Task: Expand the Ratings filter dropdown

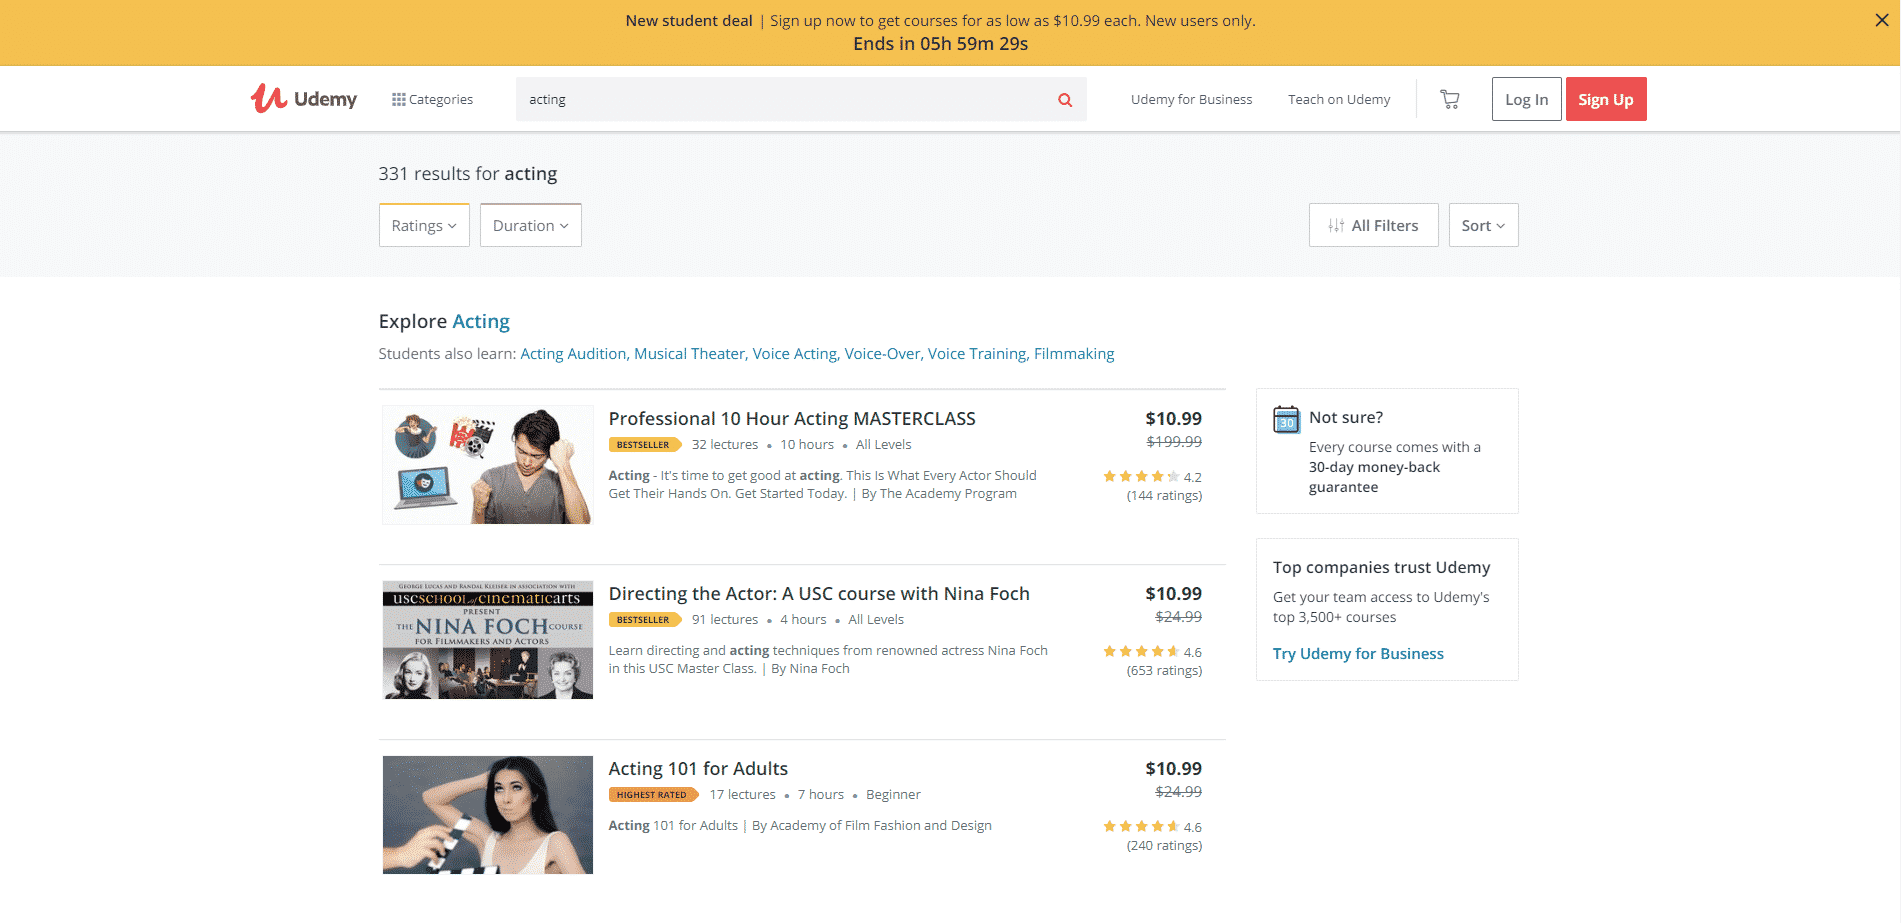Action: 424,225
